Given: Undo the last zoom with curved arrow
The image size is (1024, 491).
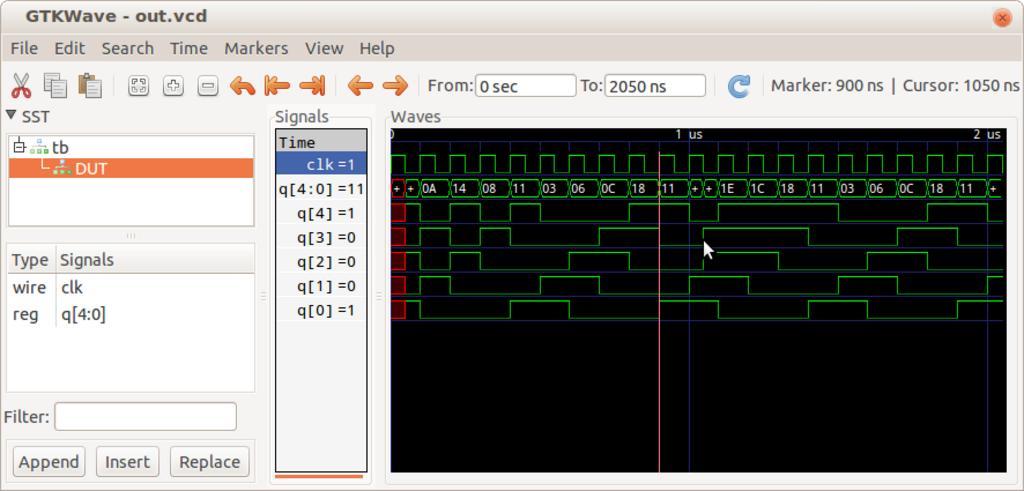Looking at the screenshot, I should 242,86.
